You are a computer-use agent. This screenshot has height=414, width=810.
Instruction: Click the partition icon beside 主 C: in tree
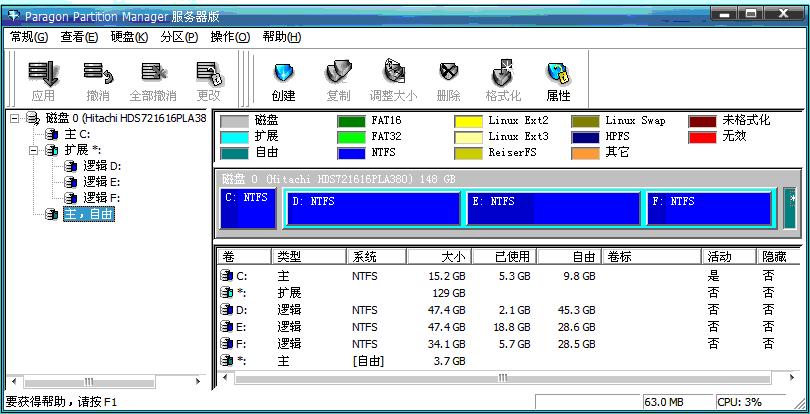coord(52,134)
